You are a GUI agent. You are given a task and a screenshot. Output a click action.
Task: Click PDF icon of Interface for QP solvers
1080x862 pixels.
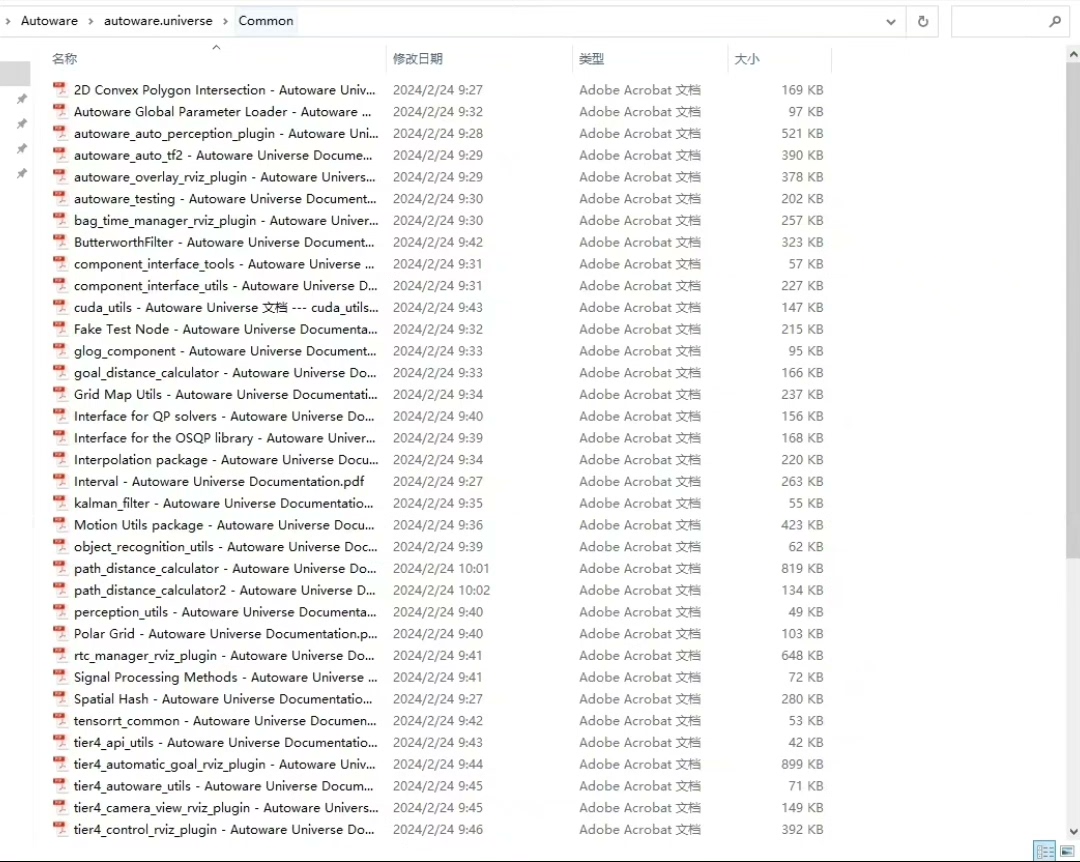click(x=61, y=416)
